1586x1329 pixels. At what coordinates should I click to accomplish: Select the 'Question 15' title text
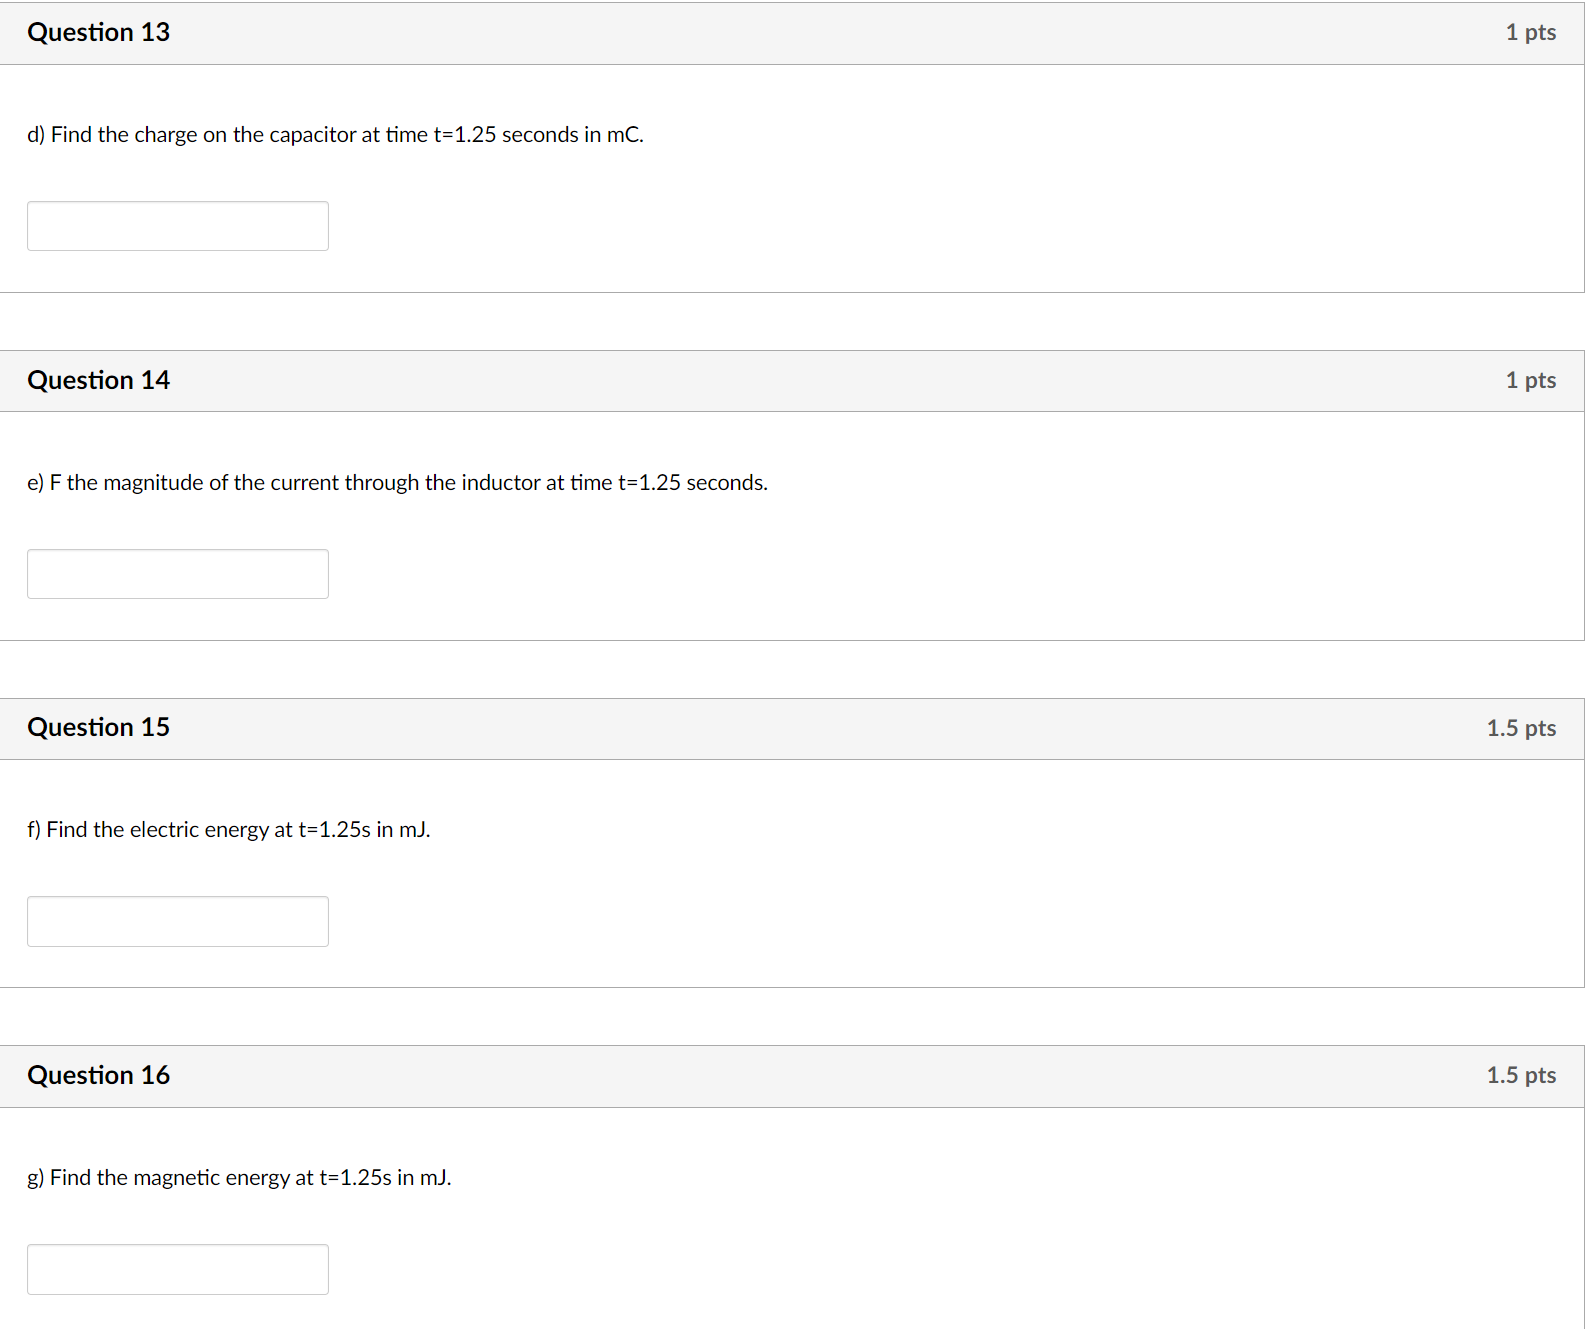pos(99,727)
